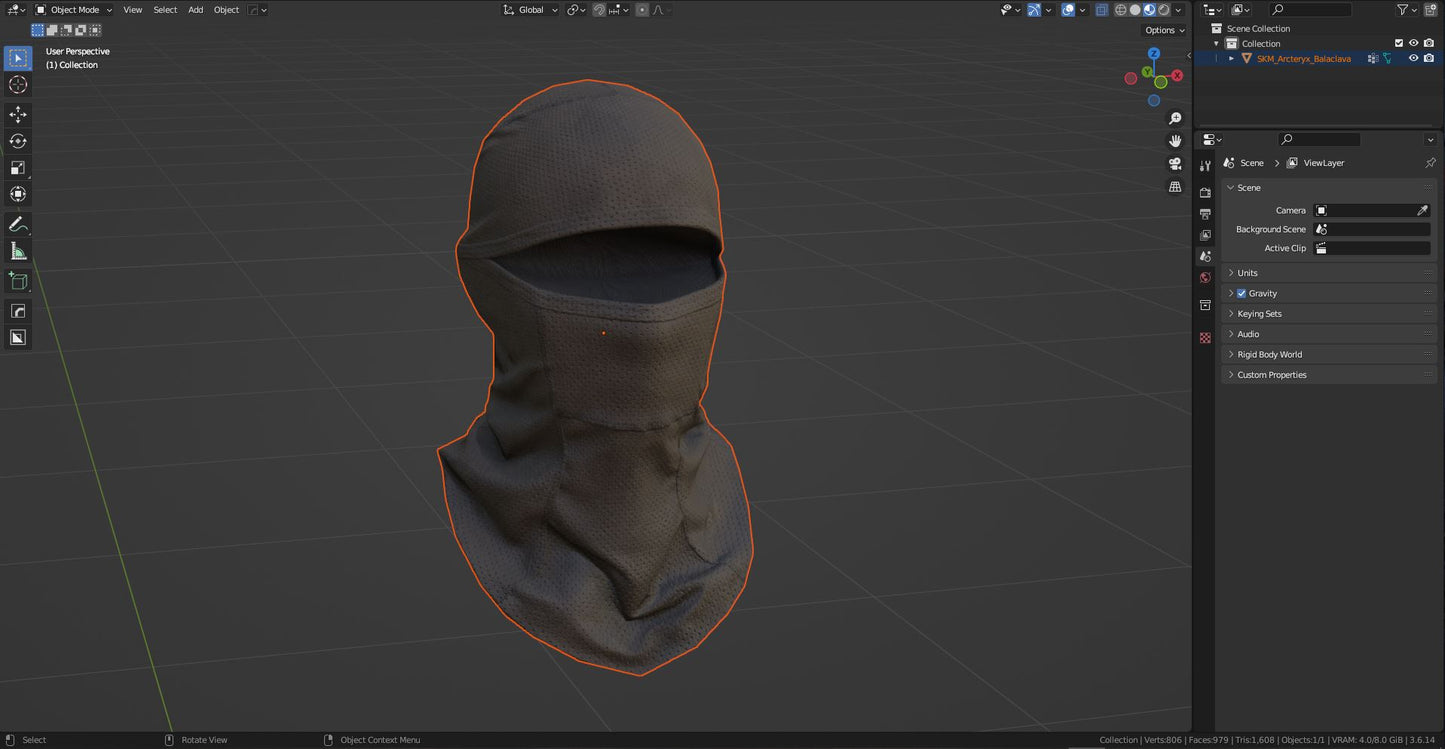Expand SKM_Arcteryx_Balaclava in the outliner
The width and height of the screenshot is (1445, 749).
pos(1231,58)
